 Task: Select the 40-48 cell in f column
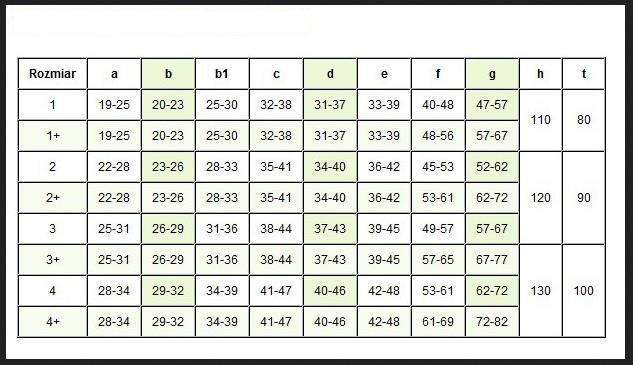click(x=438, y=105)
